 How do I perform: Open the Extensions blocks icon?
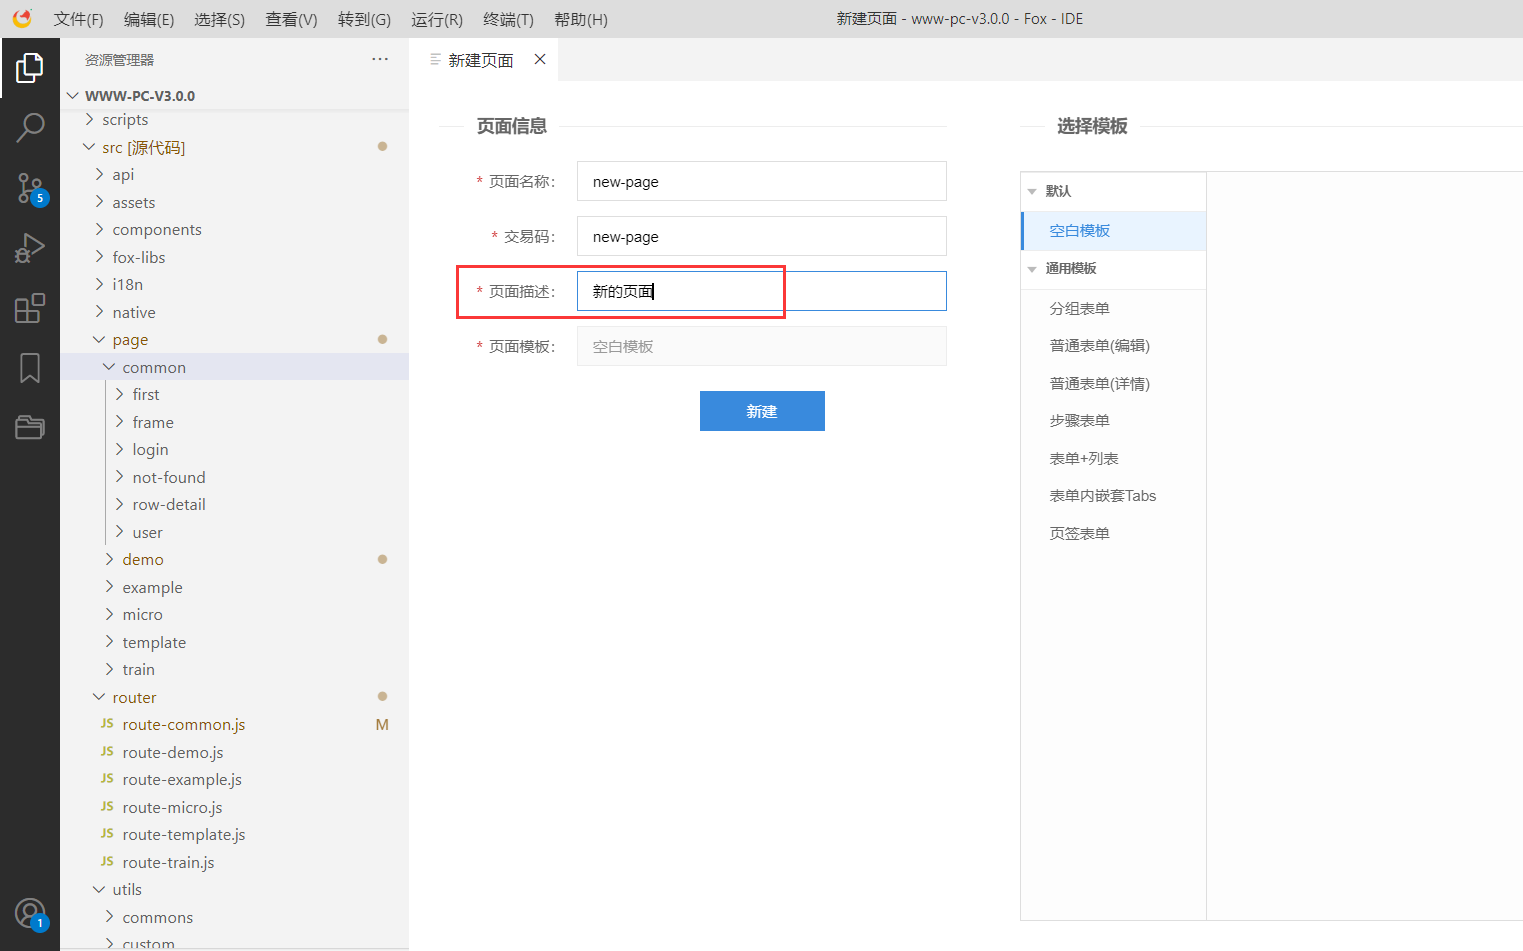click(x=30, y=308)
